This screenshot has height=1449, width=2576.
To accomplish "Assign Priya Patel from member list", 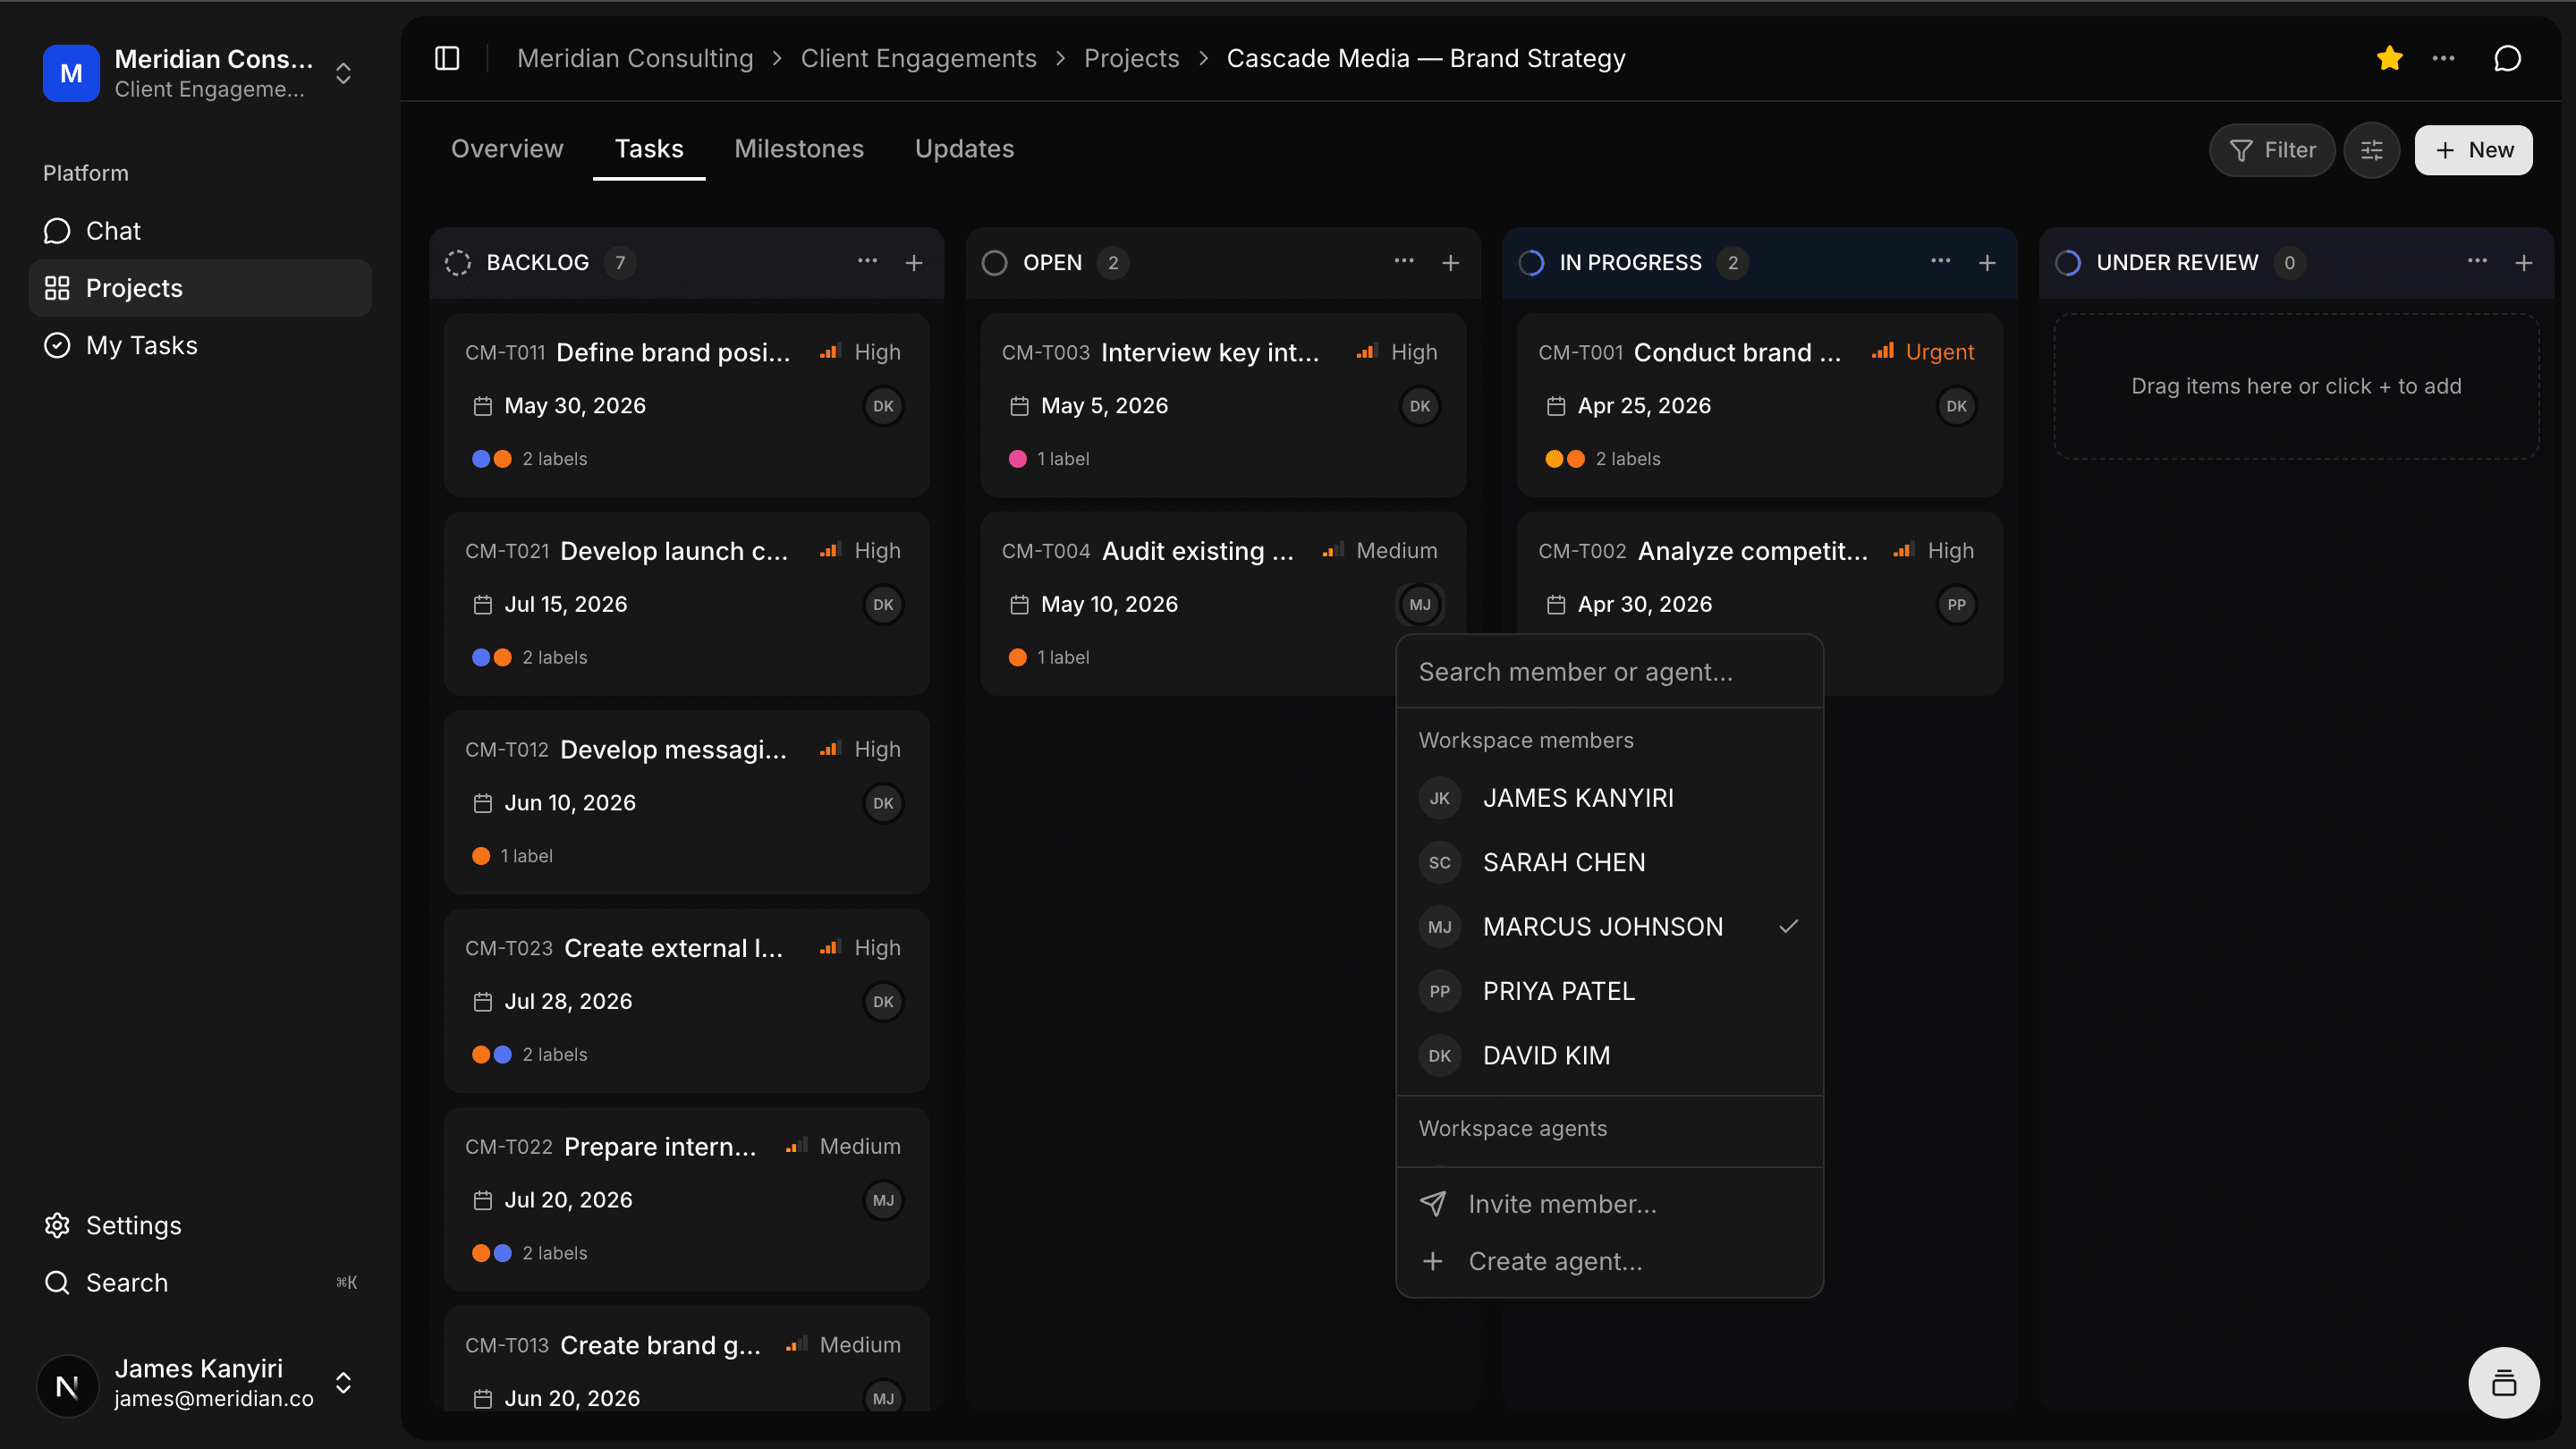I will [1558, 991].
